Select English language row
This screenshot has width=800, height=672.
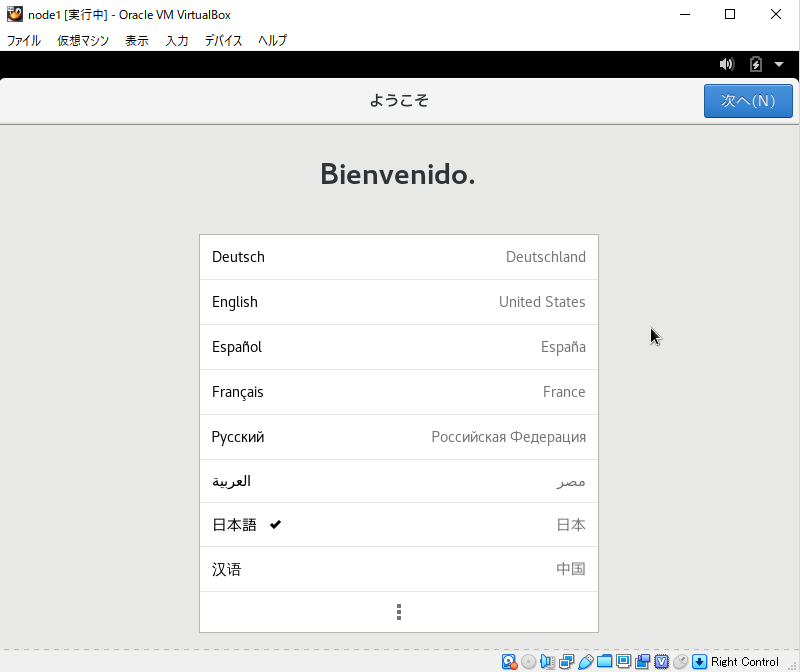pyautogui.click(x=399, y=302)
